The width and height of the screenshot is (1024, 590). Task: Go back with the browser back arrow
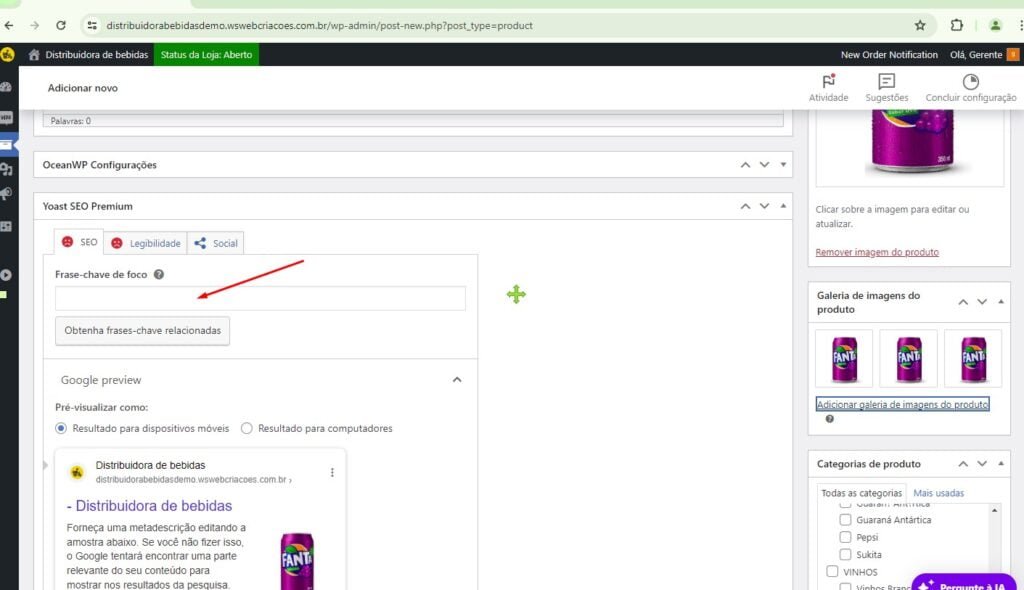(x=8, y=25)
